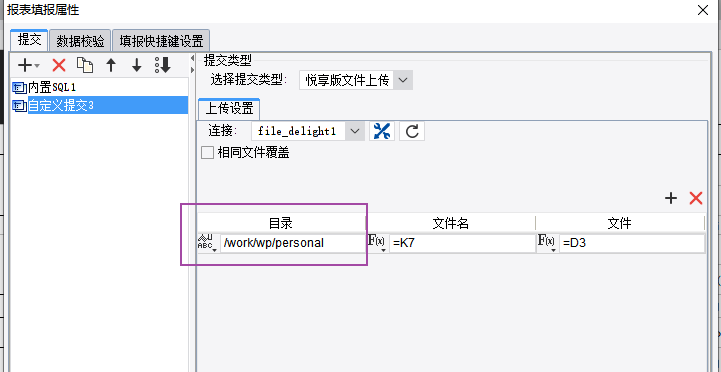Open 选择提交类型 dropdown
This screenshot has height=372, width=721.
click(x=356, y=80)
